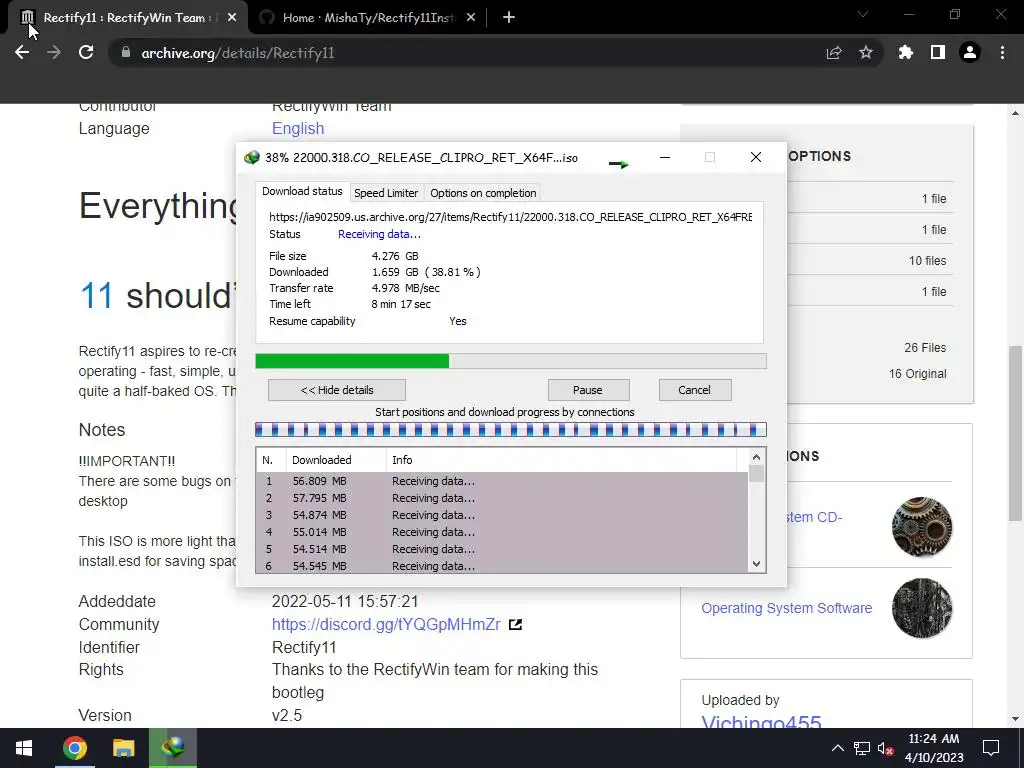Select the Download status tab
The width and height of the screenshot is (1024, 768).
click(x=302, y=191)
